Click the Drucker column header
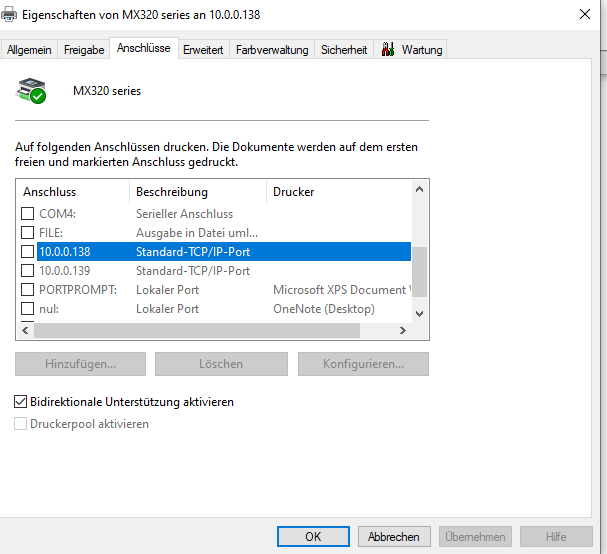This screenshot has height=554, width=607. point(339,192)
